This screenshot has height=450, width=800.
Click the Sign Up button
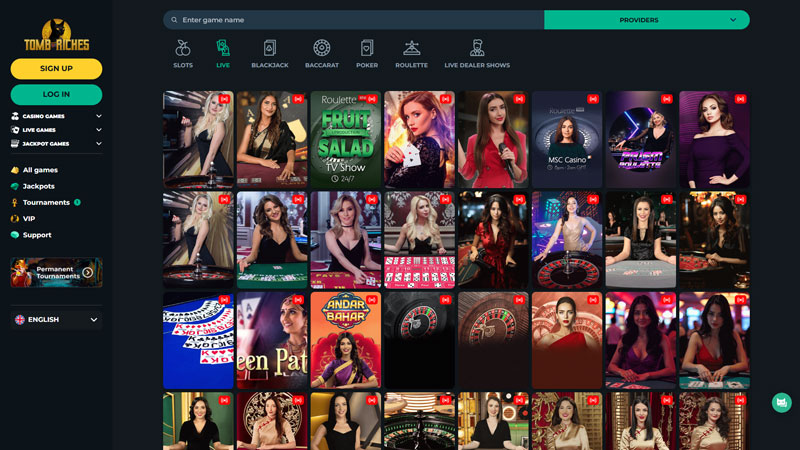(56, 68)
